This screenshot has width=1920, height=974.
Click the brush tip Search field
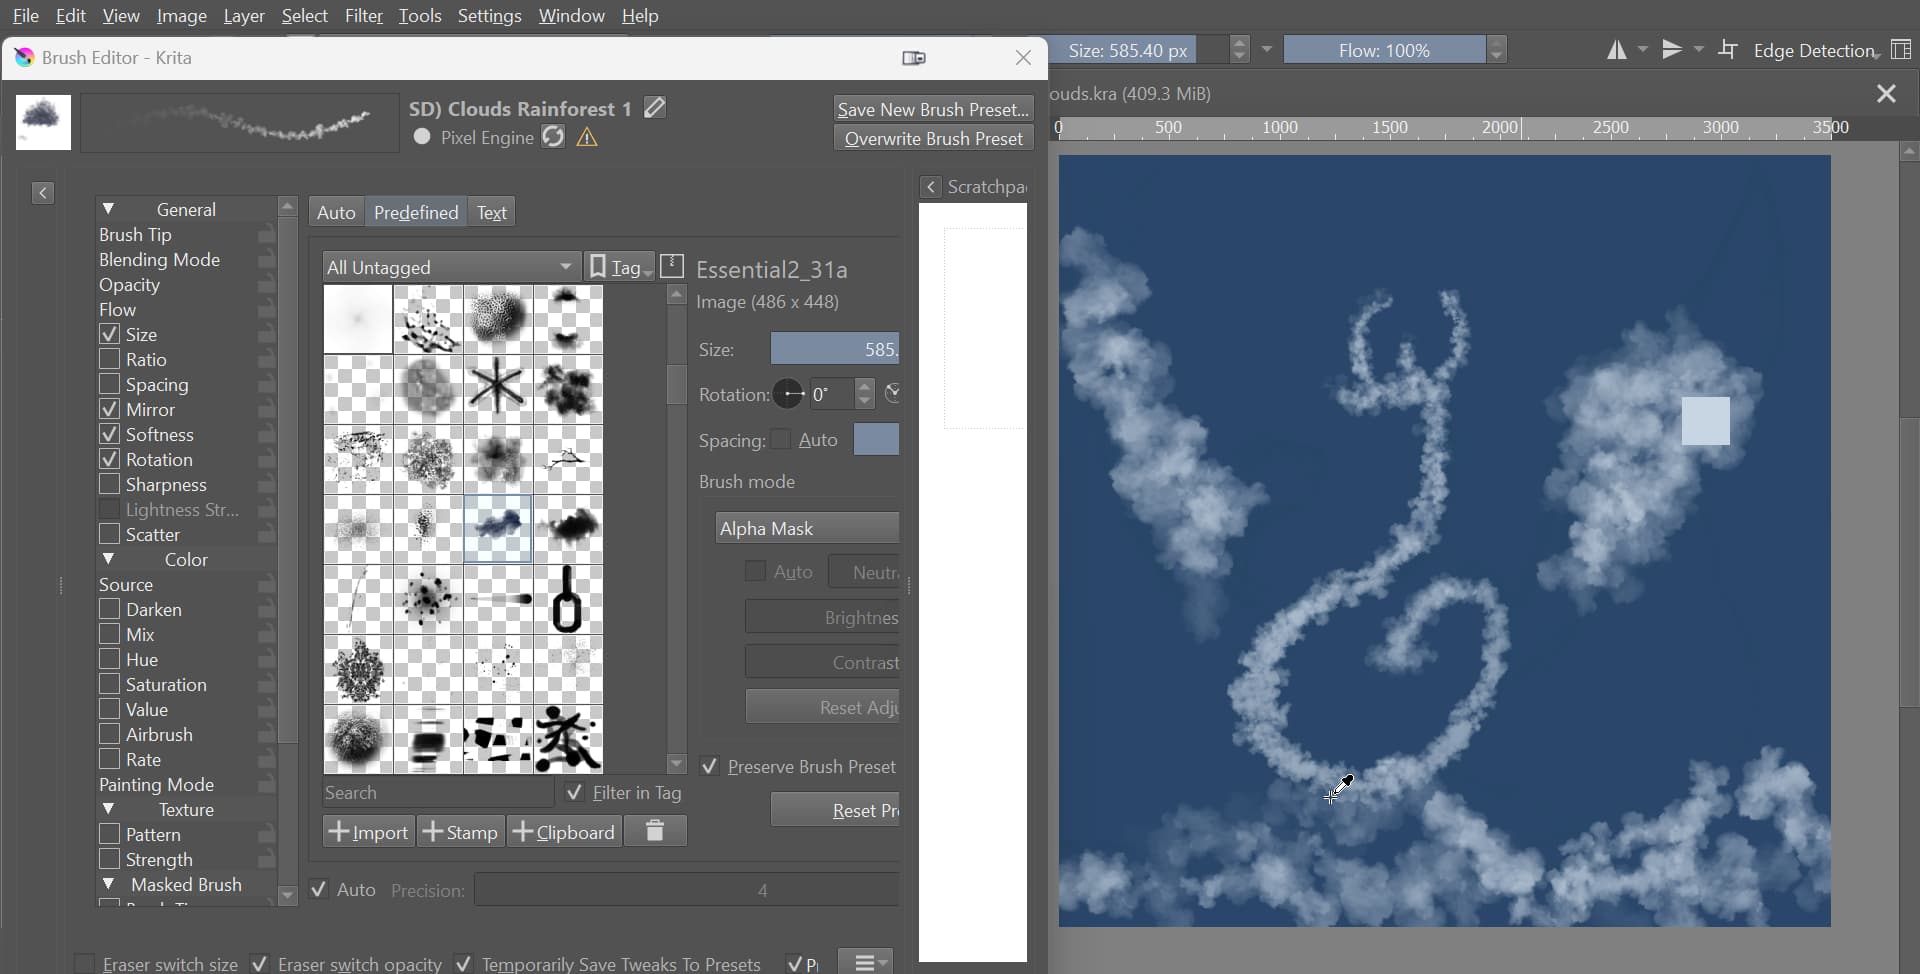click(437, 793)
